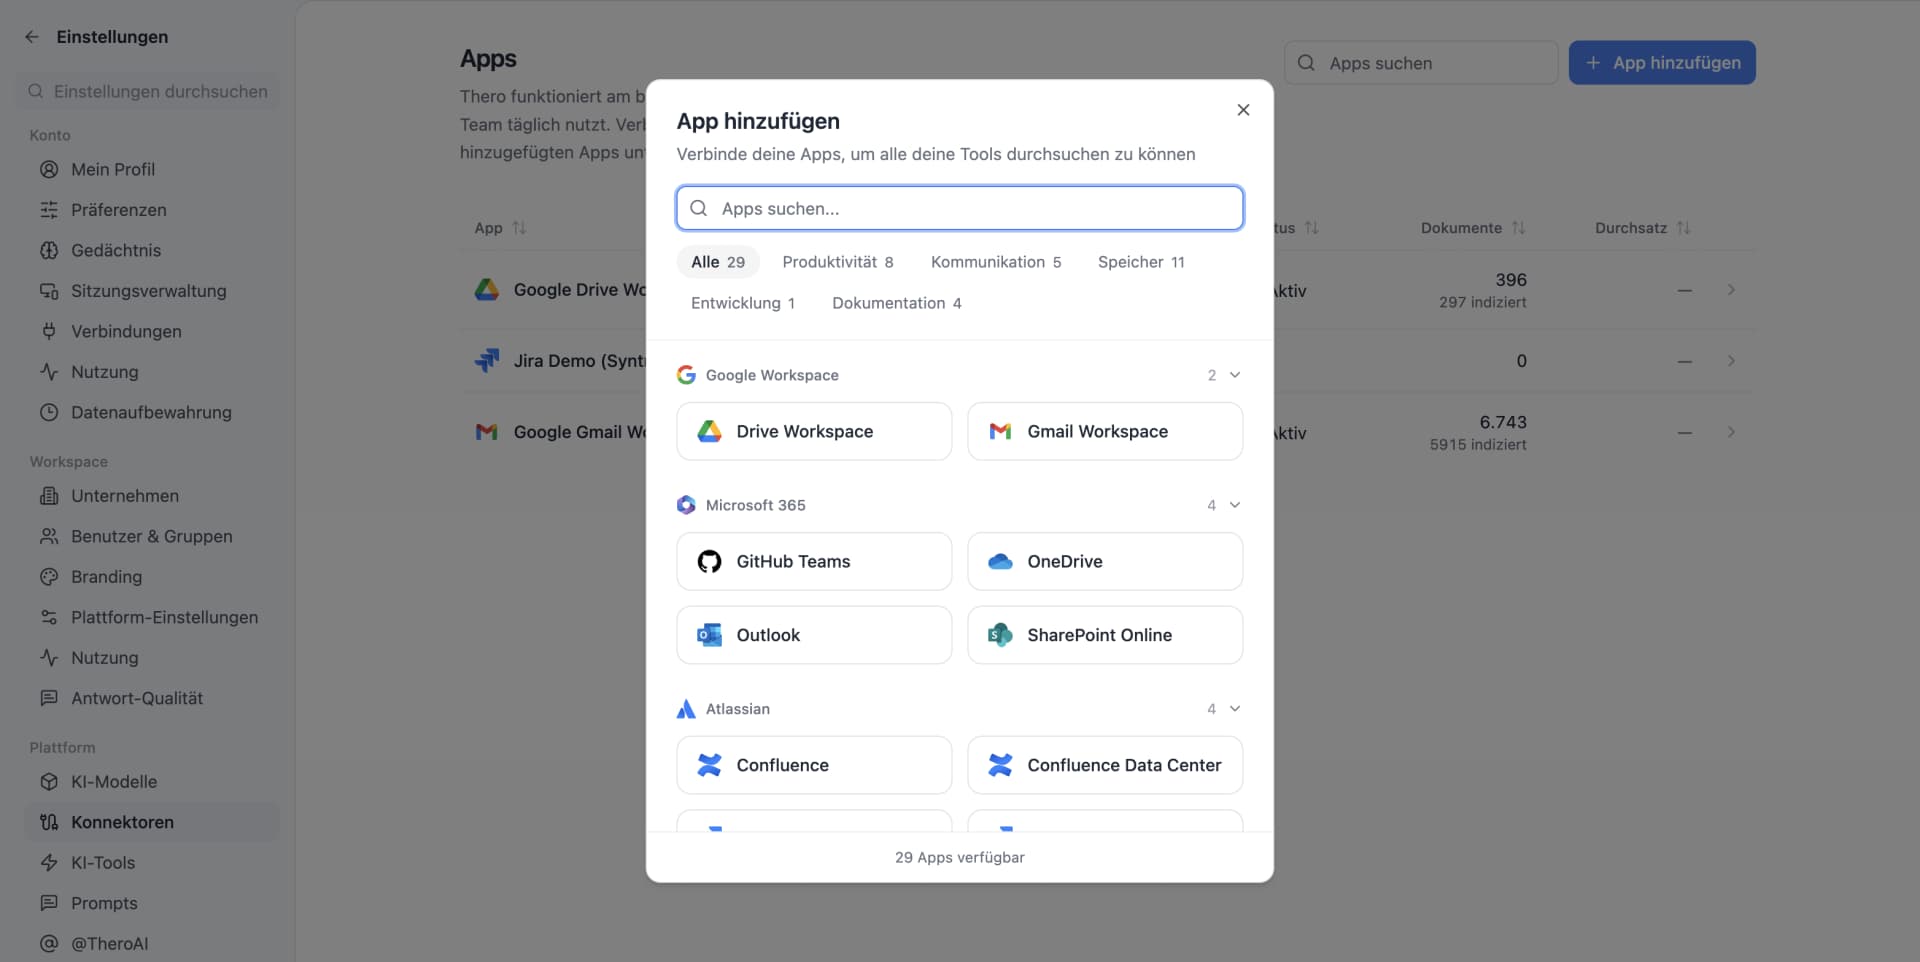Add the SharePoint Online app
The image size is (1920, 962).
(x=1105, y=635)
